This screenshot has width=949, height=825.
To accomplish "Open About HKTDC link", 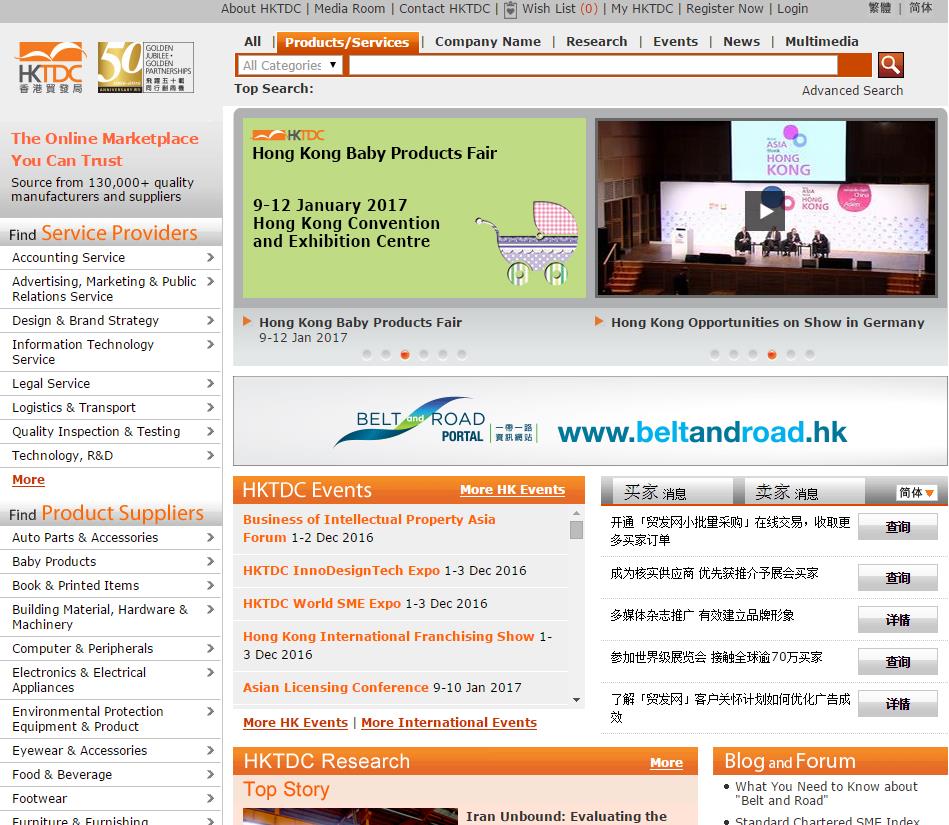I will (261, 8).
